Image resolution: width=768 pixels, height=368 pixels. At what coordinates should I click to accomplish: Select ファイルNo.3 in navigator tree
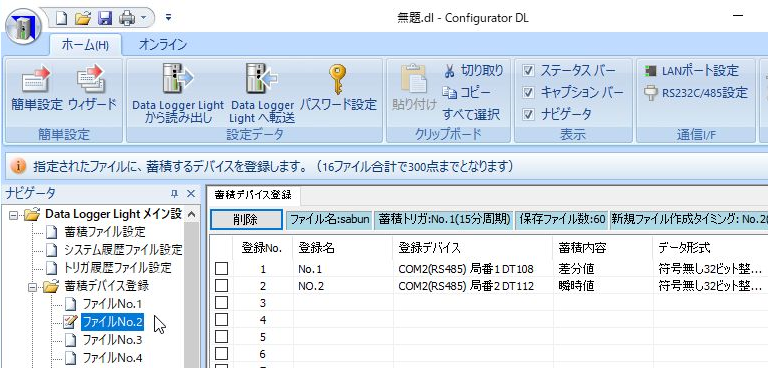(x=112, y=340)
